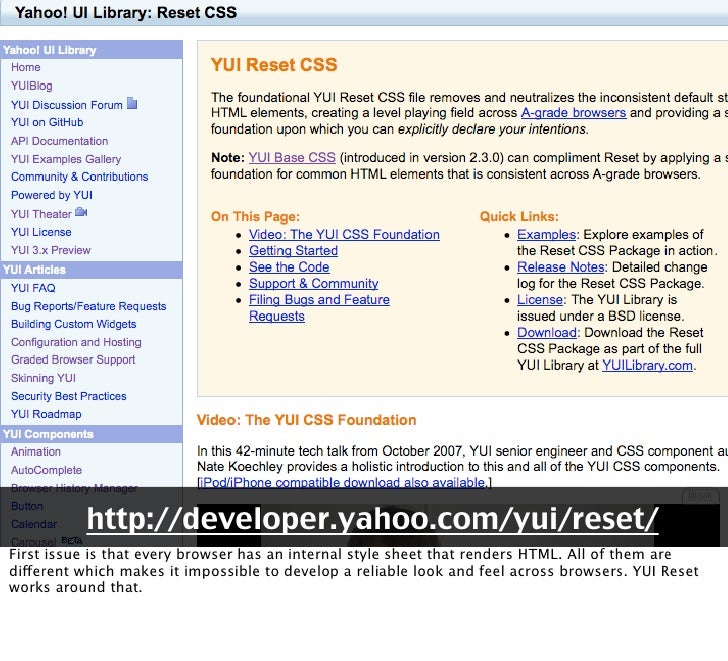Click the YUI Articles sidebar header
The image size is (728, 661).
click(x=91, y=270)
